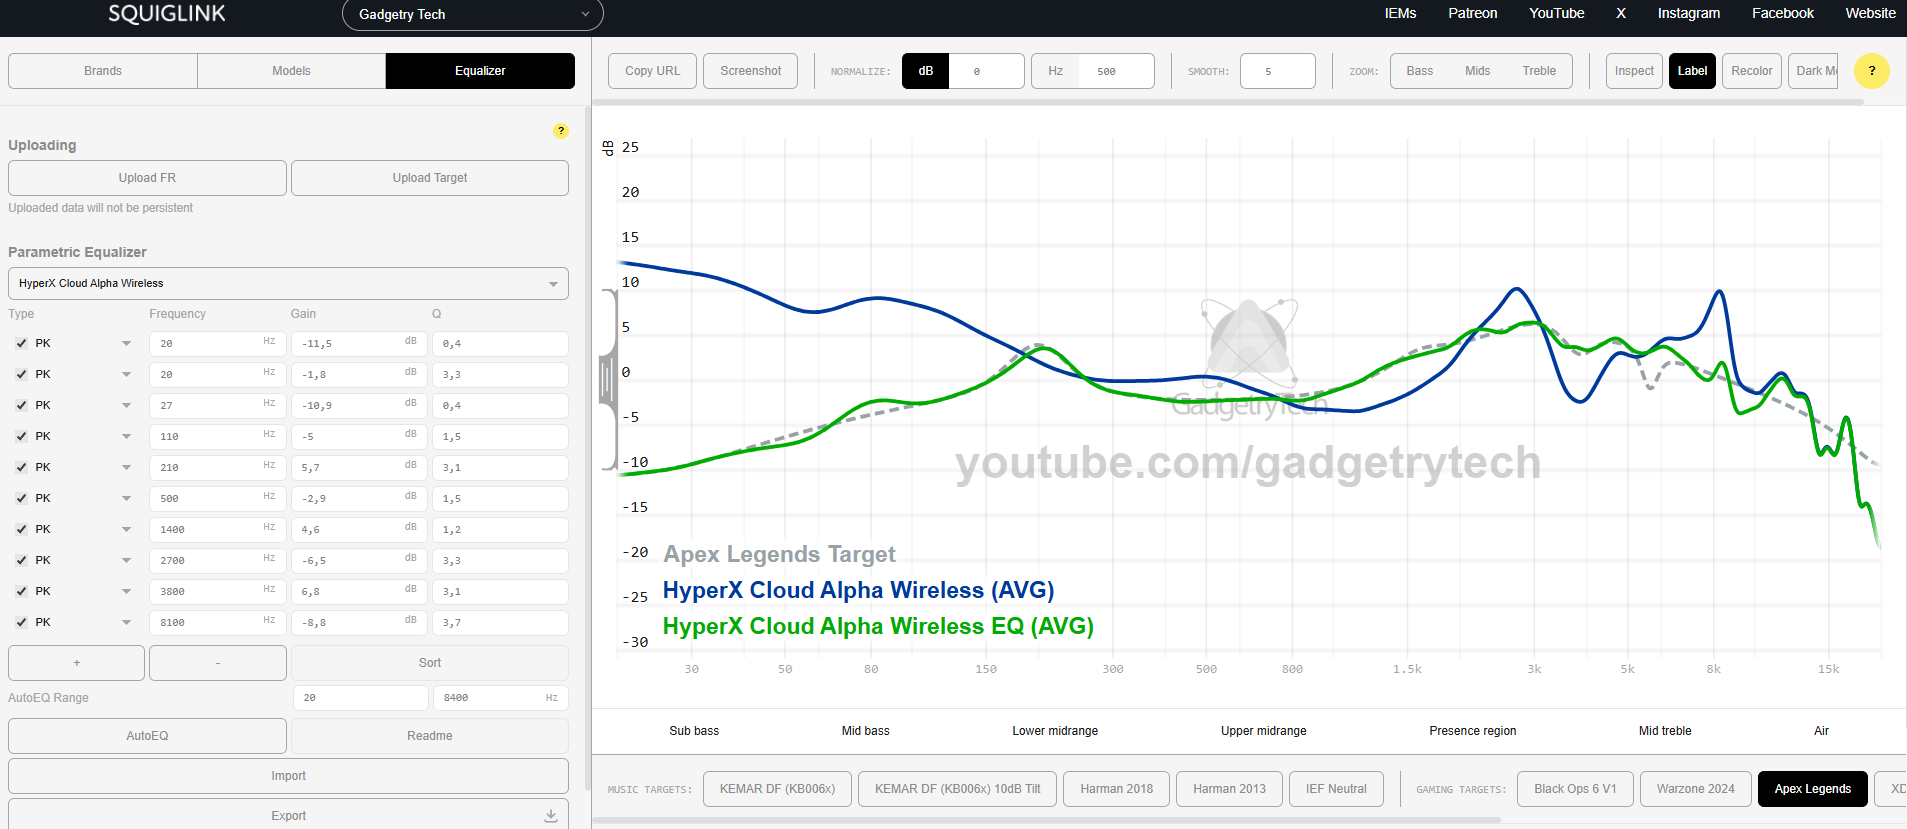Open filter type dropdown for the 8100 Hz band
The width and height of the screenshot is (1907, 829).
click(126, 623)
